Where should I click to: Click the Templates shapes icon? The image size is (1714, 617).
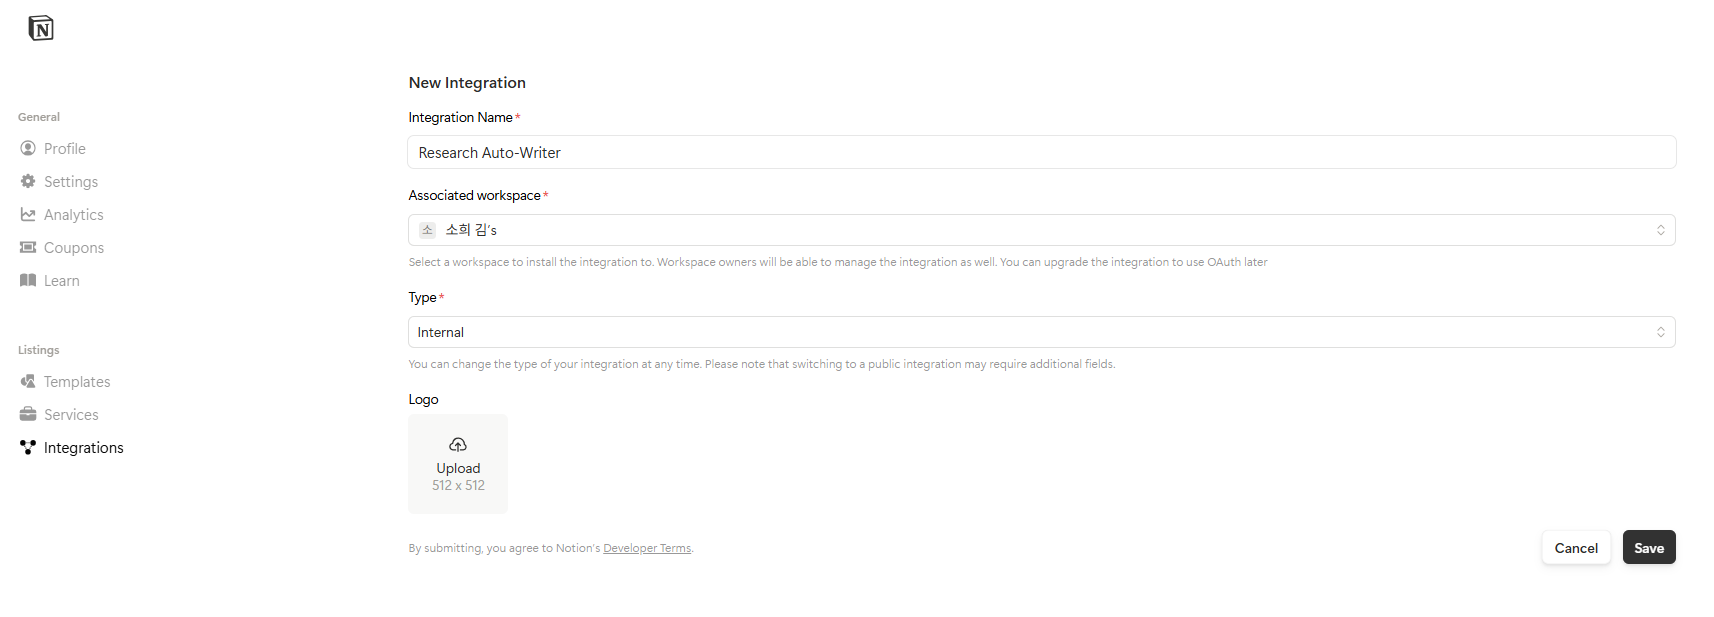(28, 381)
